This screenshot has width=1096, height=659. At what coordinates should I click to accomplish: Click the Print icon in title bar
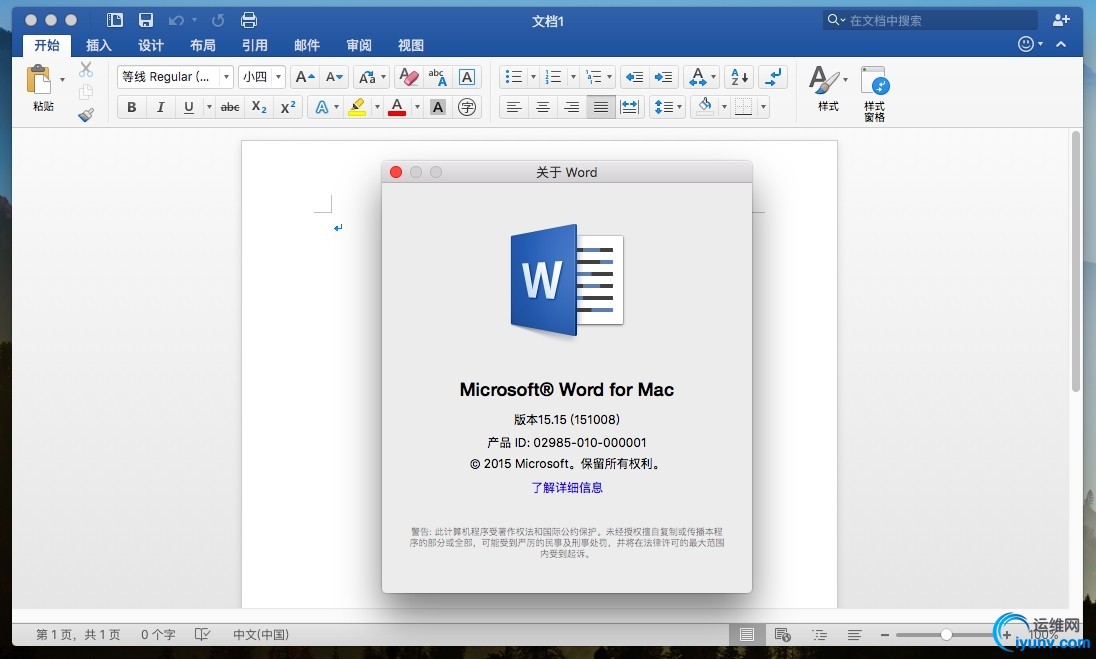(x=249, y=20)
